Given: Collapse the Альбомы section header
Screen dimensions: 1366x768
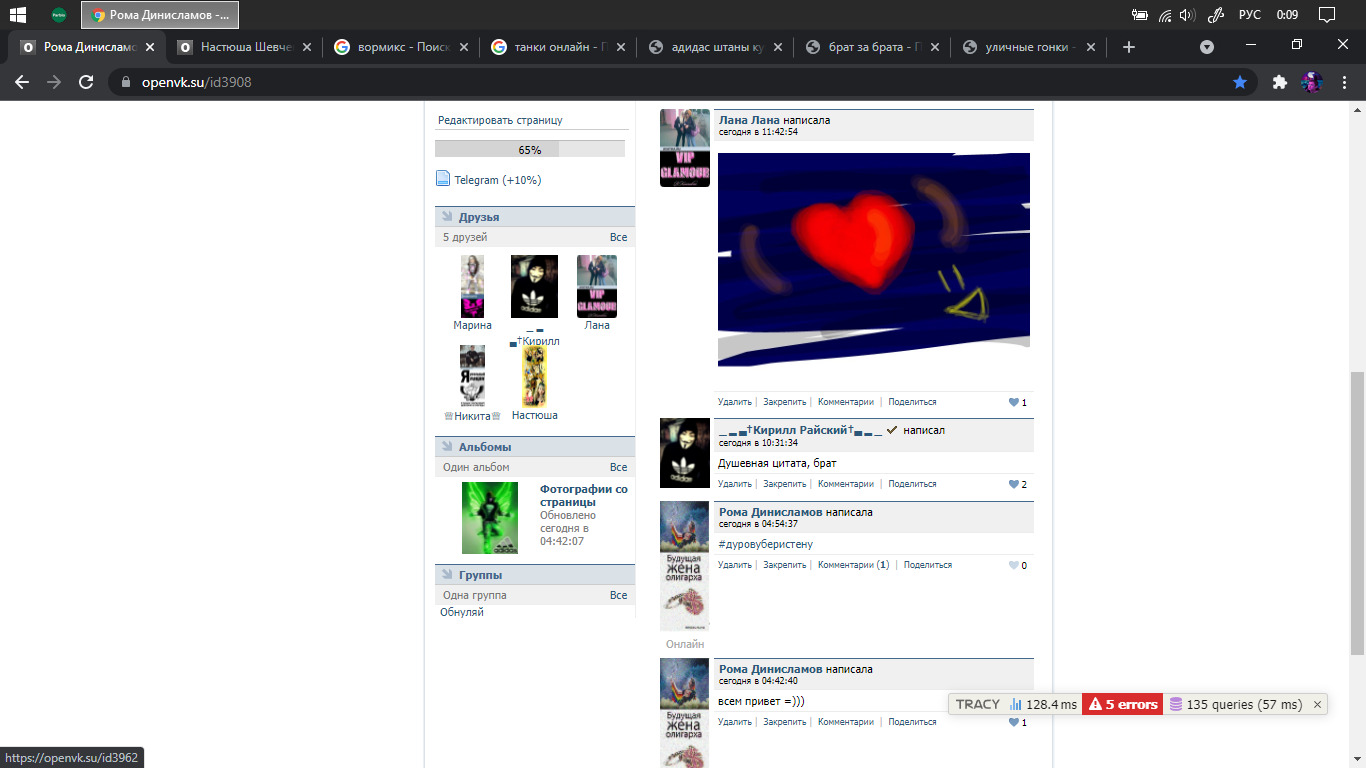Looking at the screenshot, I should point(484,447).
